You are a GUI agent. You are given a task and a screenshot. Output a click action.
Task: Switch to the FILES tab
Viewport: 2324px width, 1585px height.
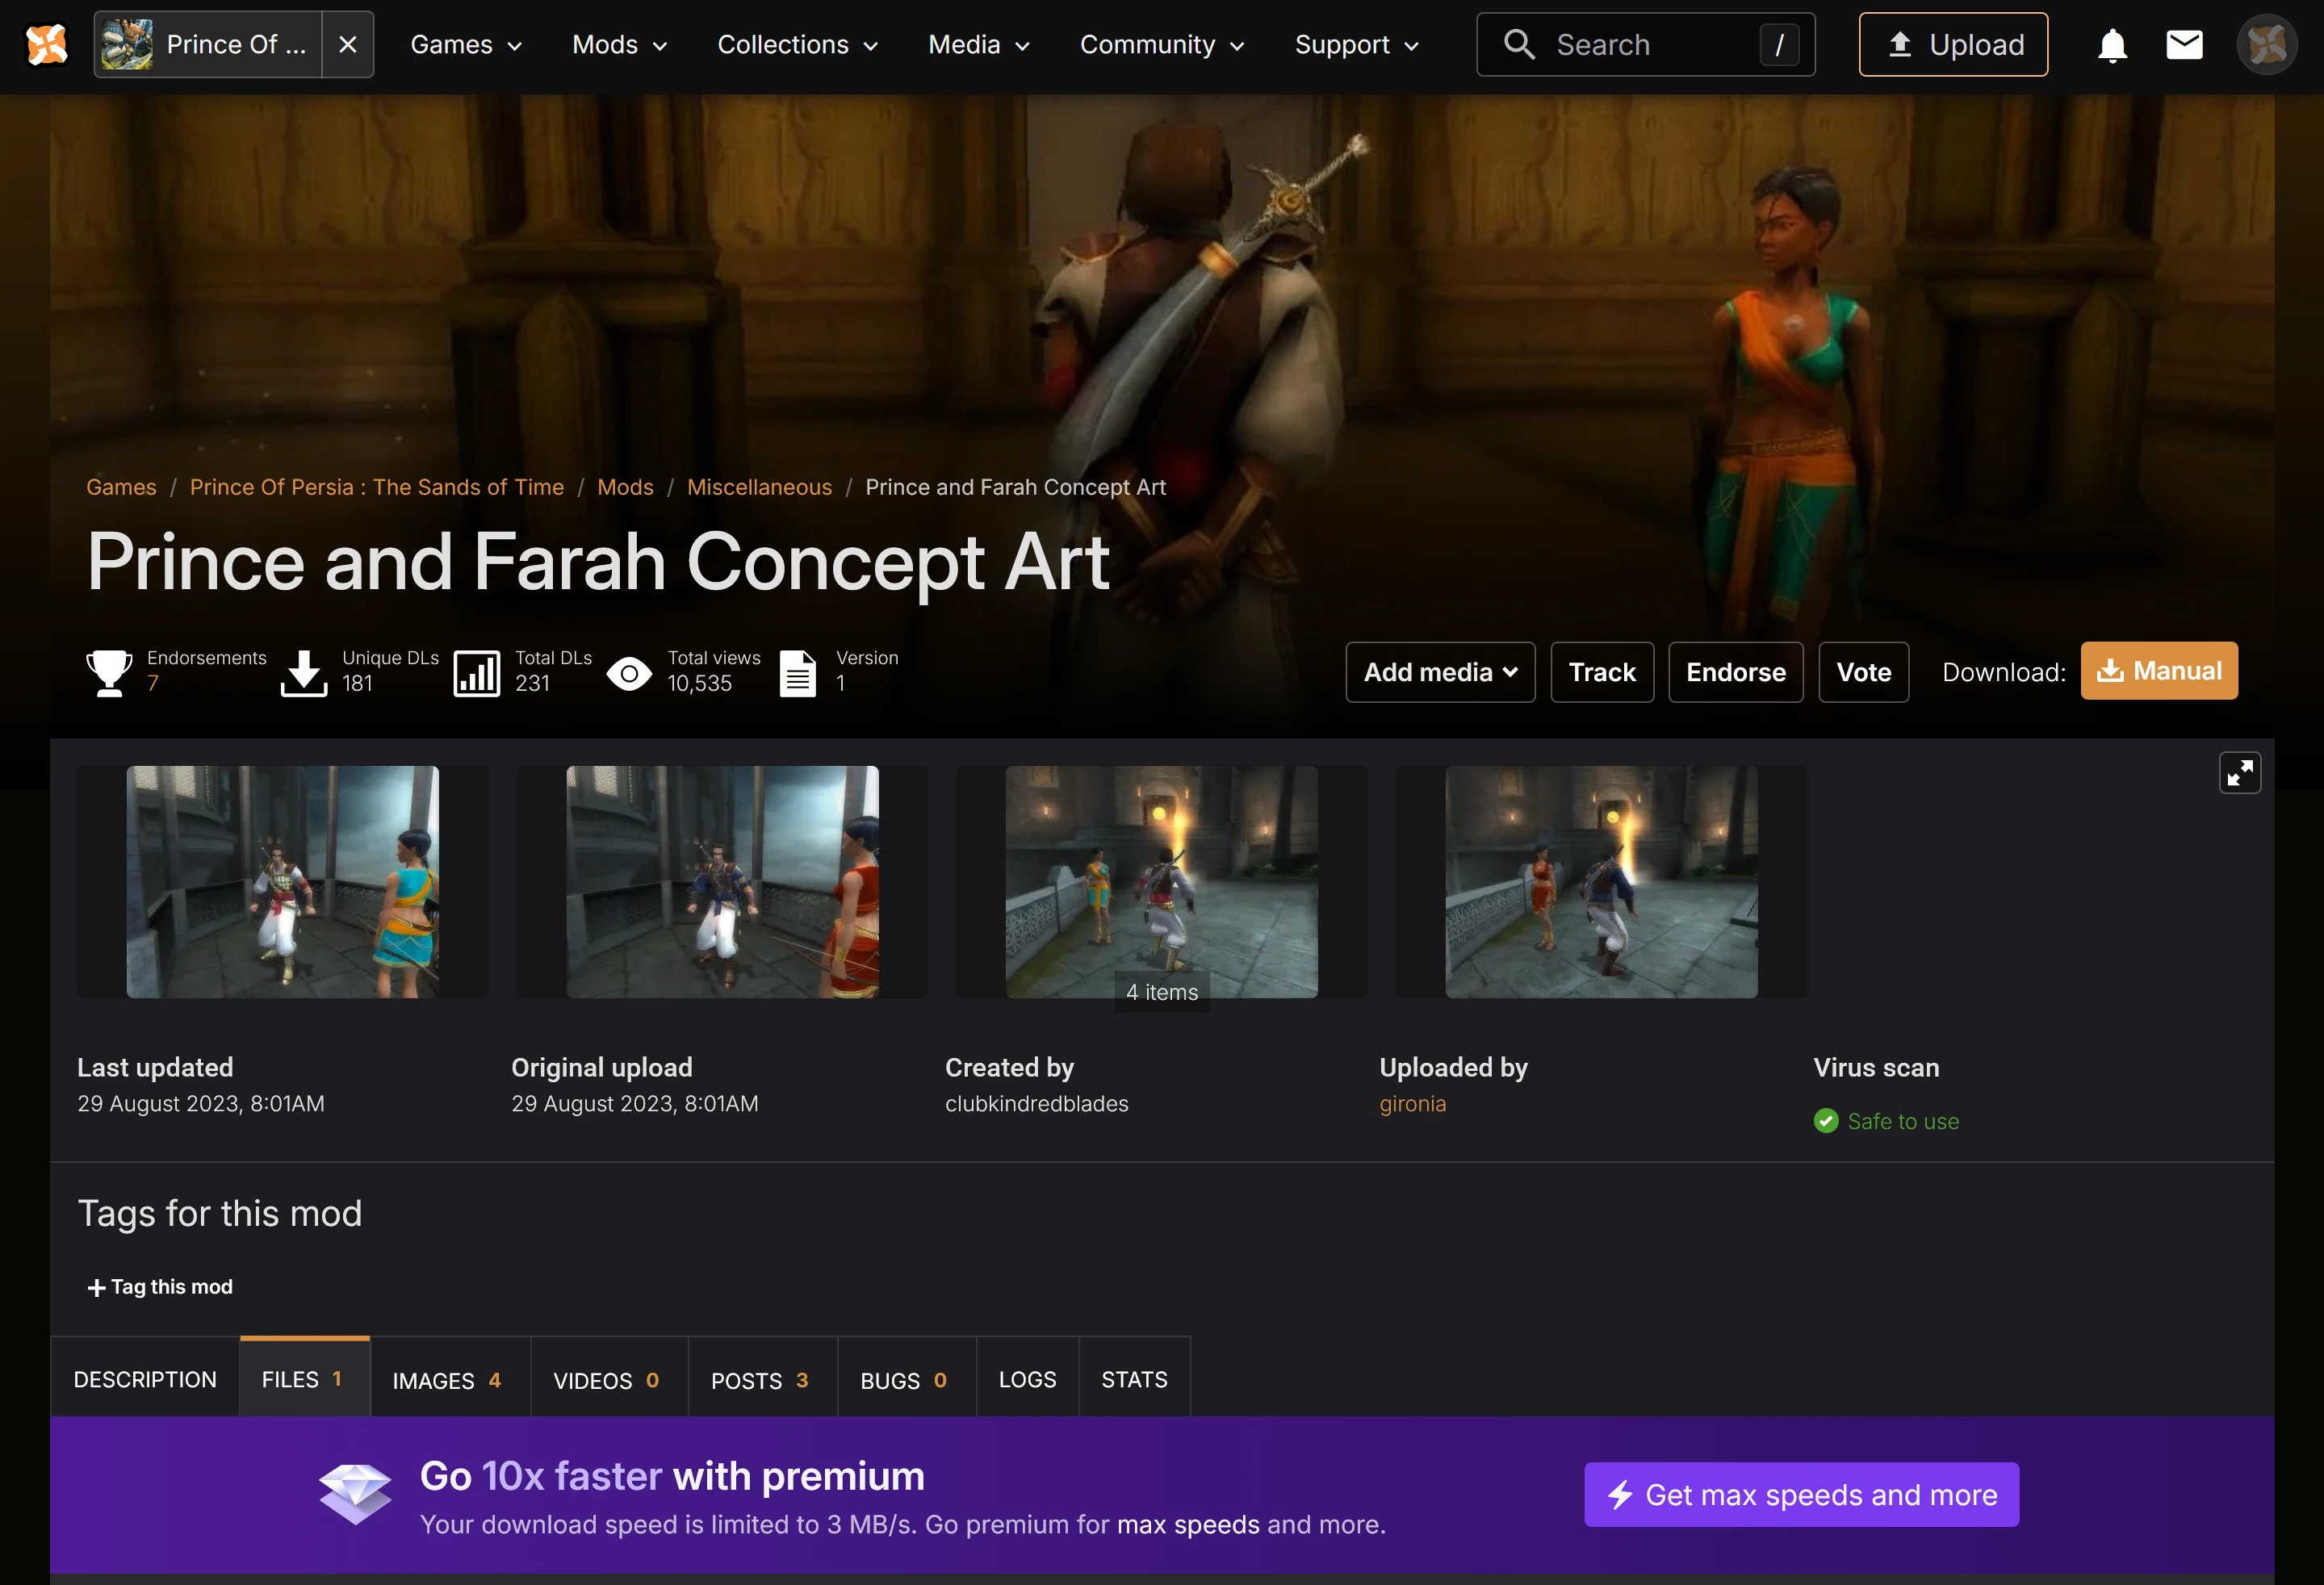coord(304,1379)
